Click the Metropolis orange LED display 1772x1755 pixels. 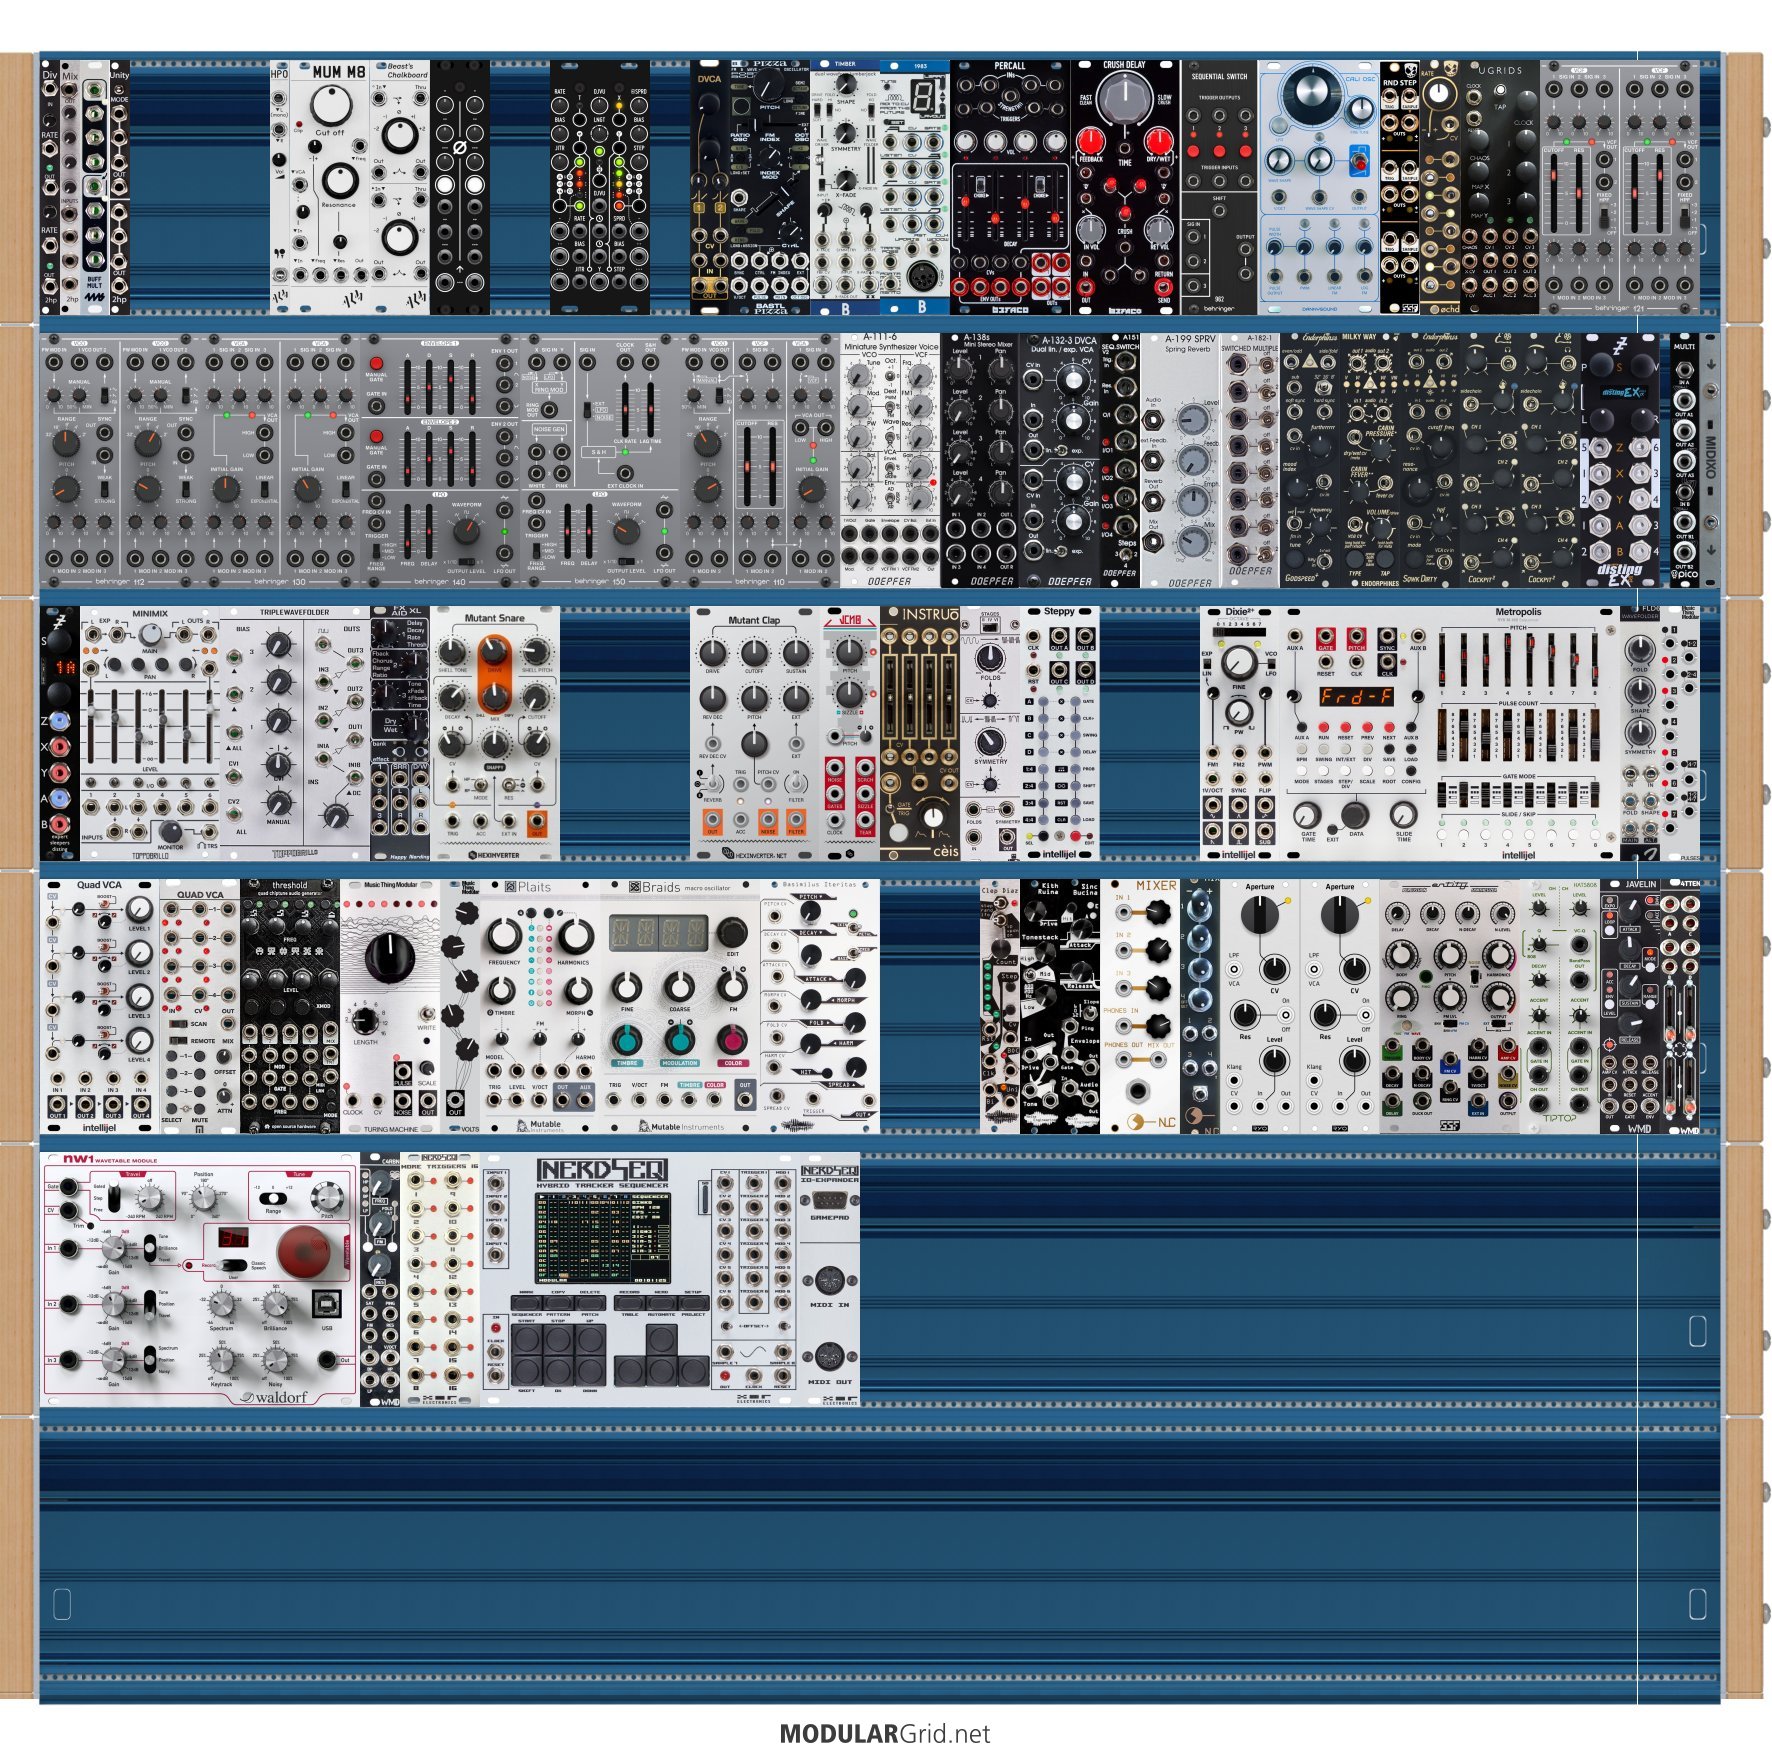click(x=1356, y=696)
